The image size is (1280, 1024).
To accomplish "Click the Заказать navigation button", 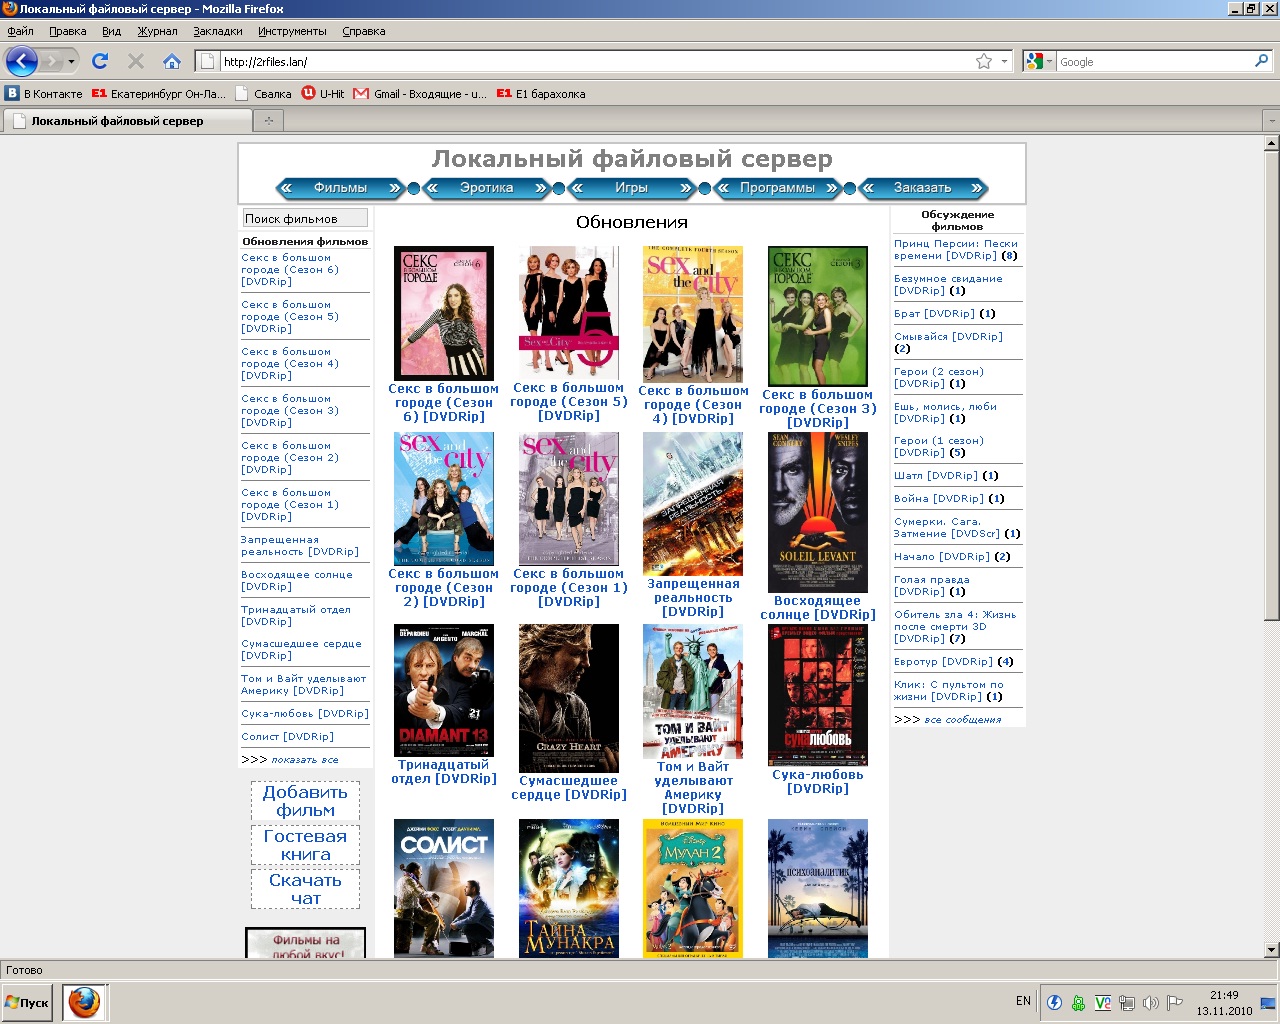I will 923,188.
